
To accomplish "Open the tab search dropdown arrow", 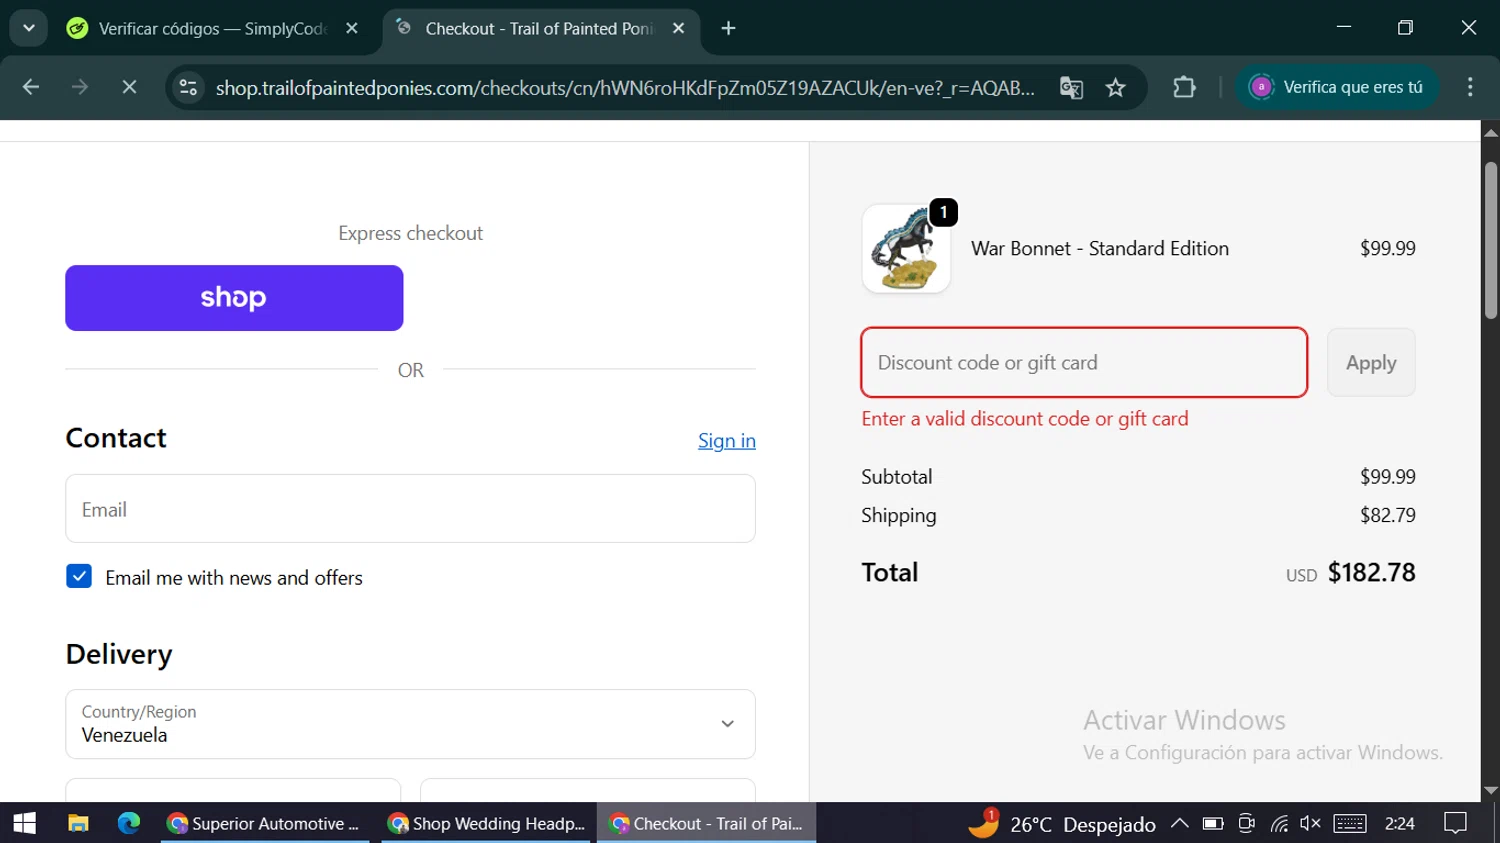I will pos(29,28).
